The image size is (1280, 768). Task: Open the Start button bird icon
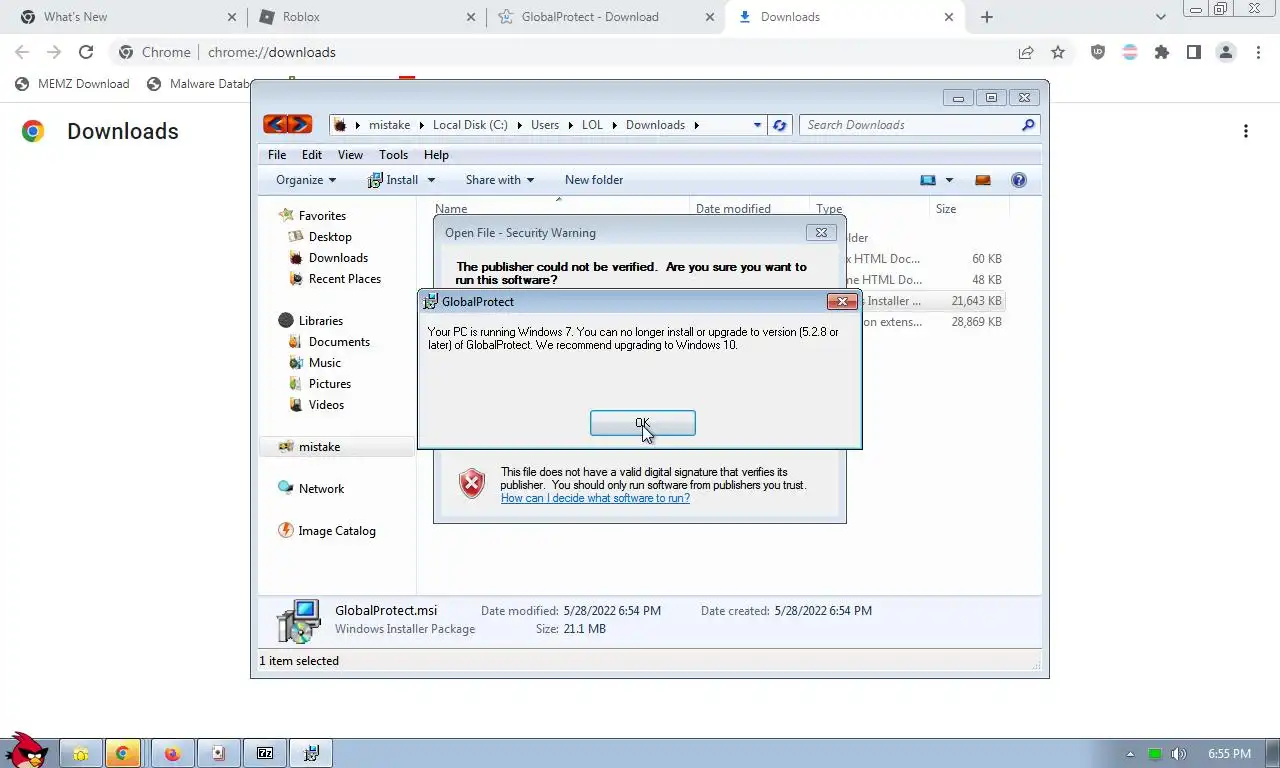coord(26,750)
